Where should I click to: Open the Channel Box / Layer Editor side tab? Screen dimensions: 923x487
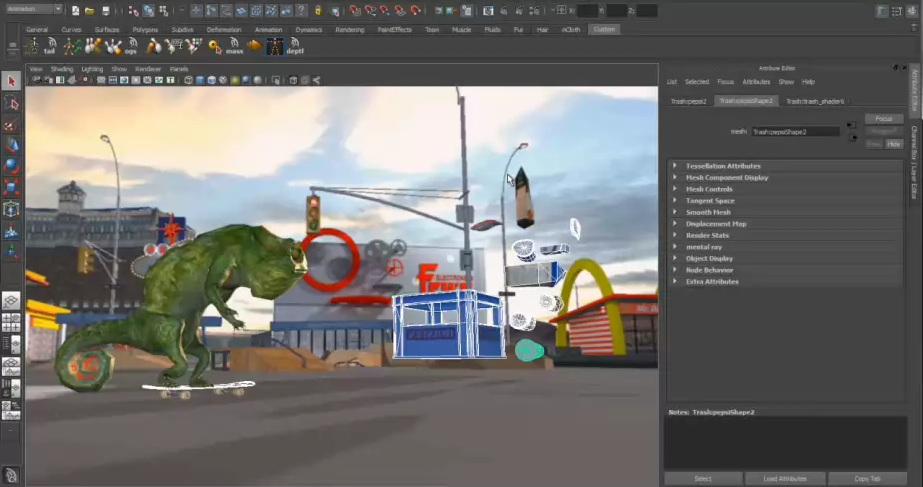915,162
